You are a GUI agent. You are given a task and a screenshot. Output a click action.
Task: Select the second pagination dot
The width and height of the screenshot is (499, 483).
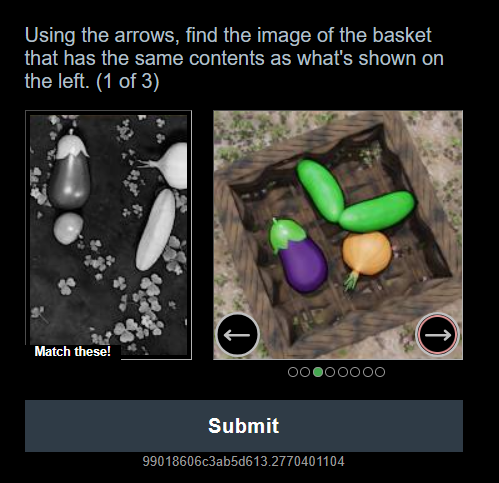305,372
